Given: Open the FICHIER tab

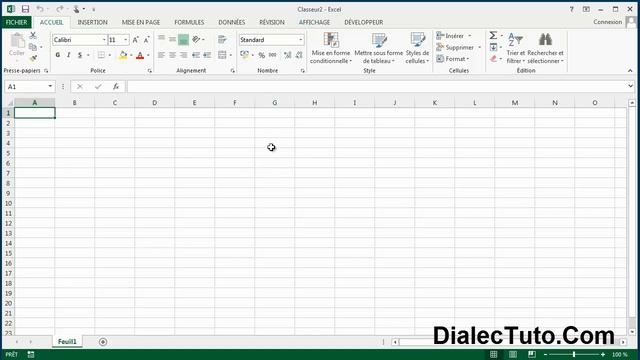Looking at the screenshot, I should tap(16, 22).
